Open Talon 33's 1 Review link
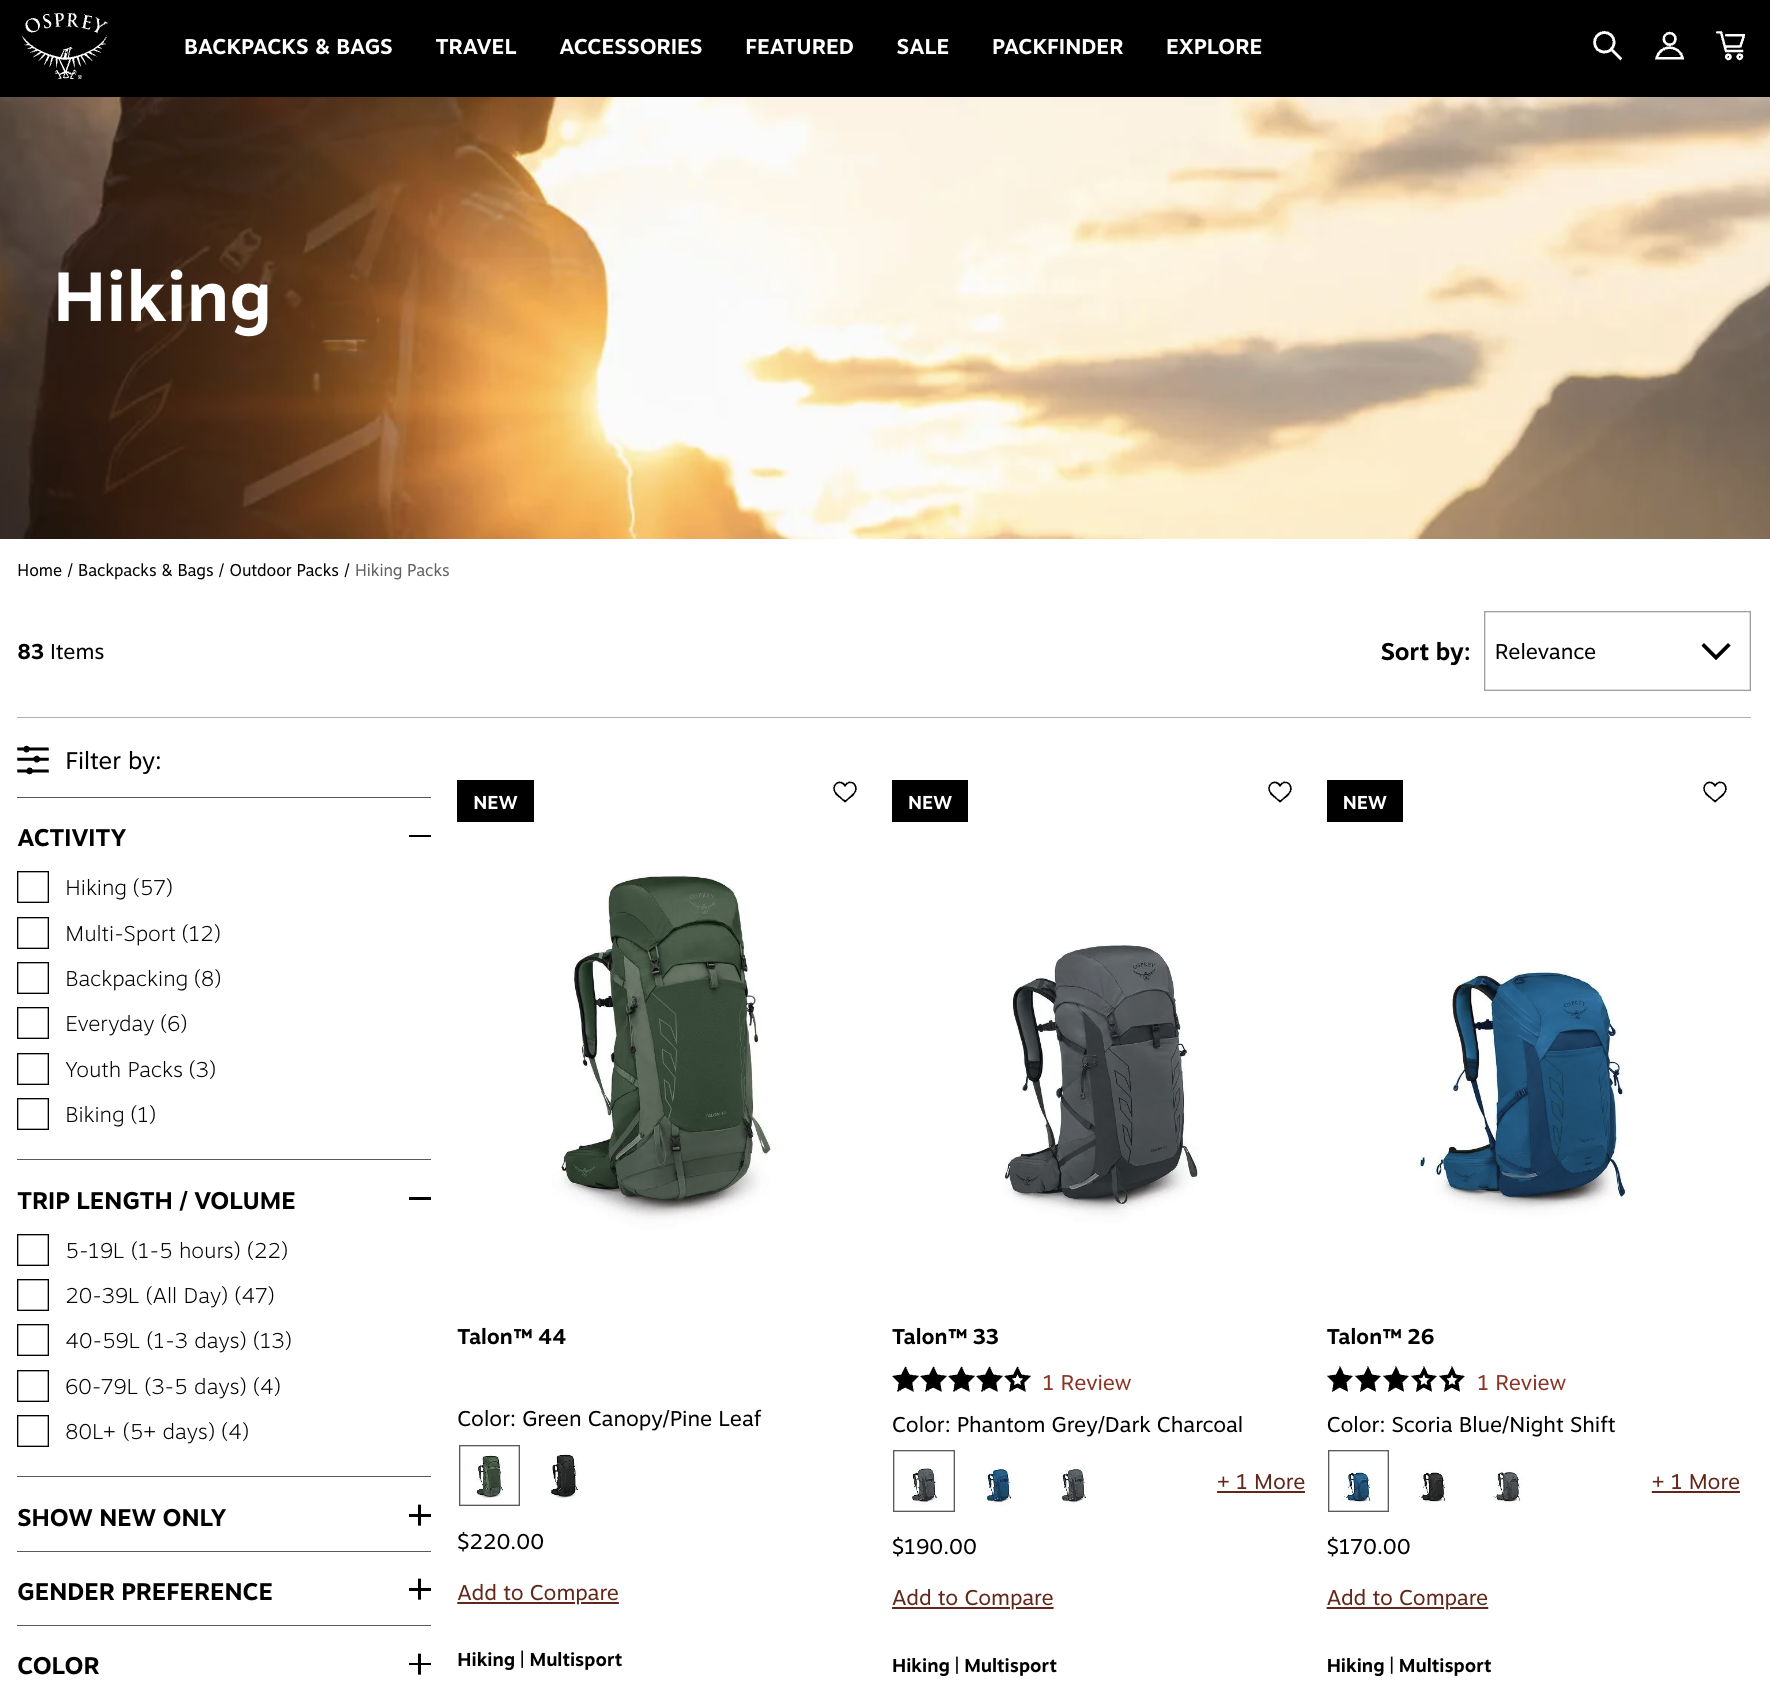The width and height of the screenshot is (1770, 1696). point(1086,1382)
